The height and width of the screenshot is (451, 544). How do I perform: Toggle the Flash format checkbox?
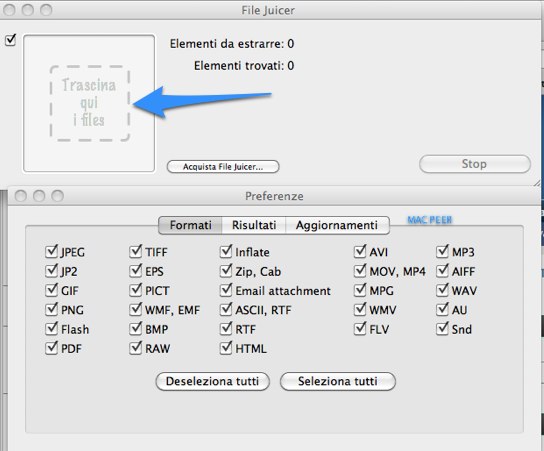tap(51, 329)
